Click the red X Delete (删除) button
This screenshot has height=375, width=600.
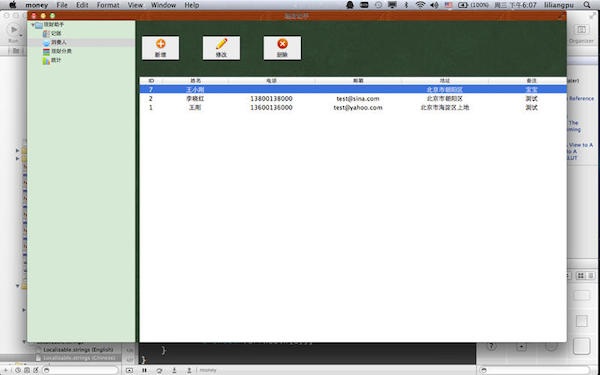tap(282, 48)
